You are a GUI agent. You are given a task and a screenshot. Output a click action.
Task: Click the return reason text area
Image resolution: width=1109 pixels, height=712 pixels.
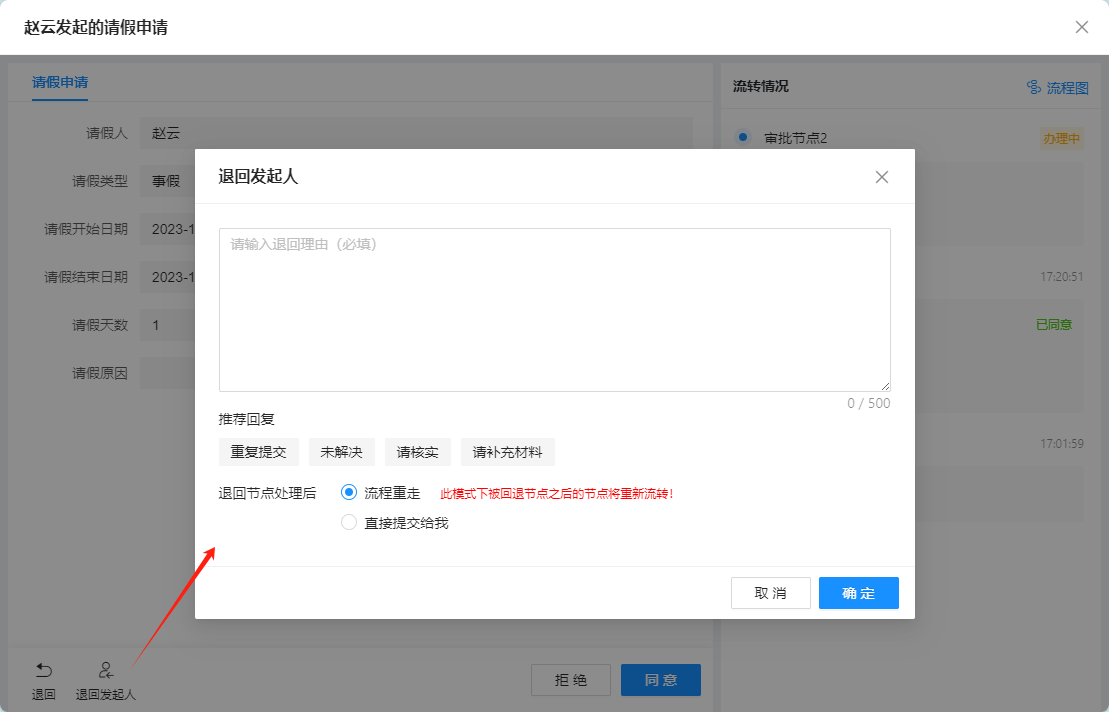tap(554, 310)
